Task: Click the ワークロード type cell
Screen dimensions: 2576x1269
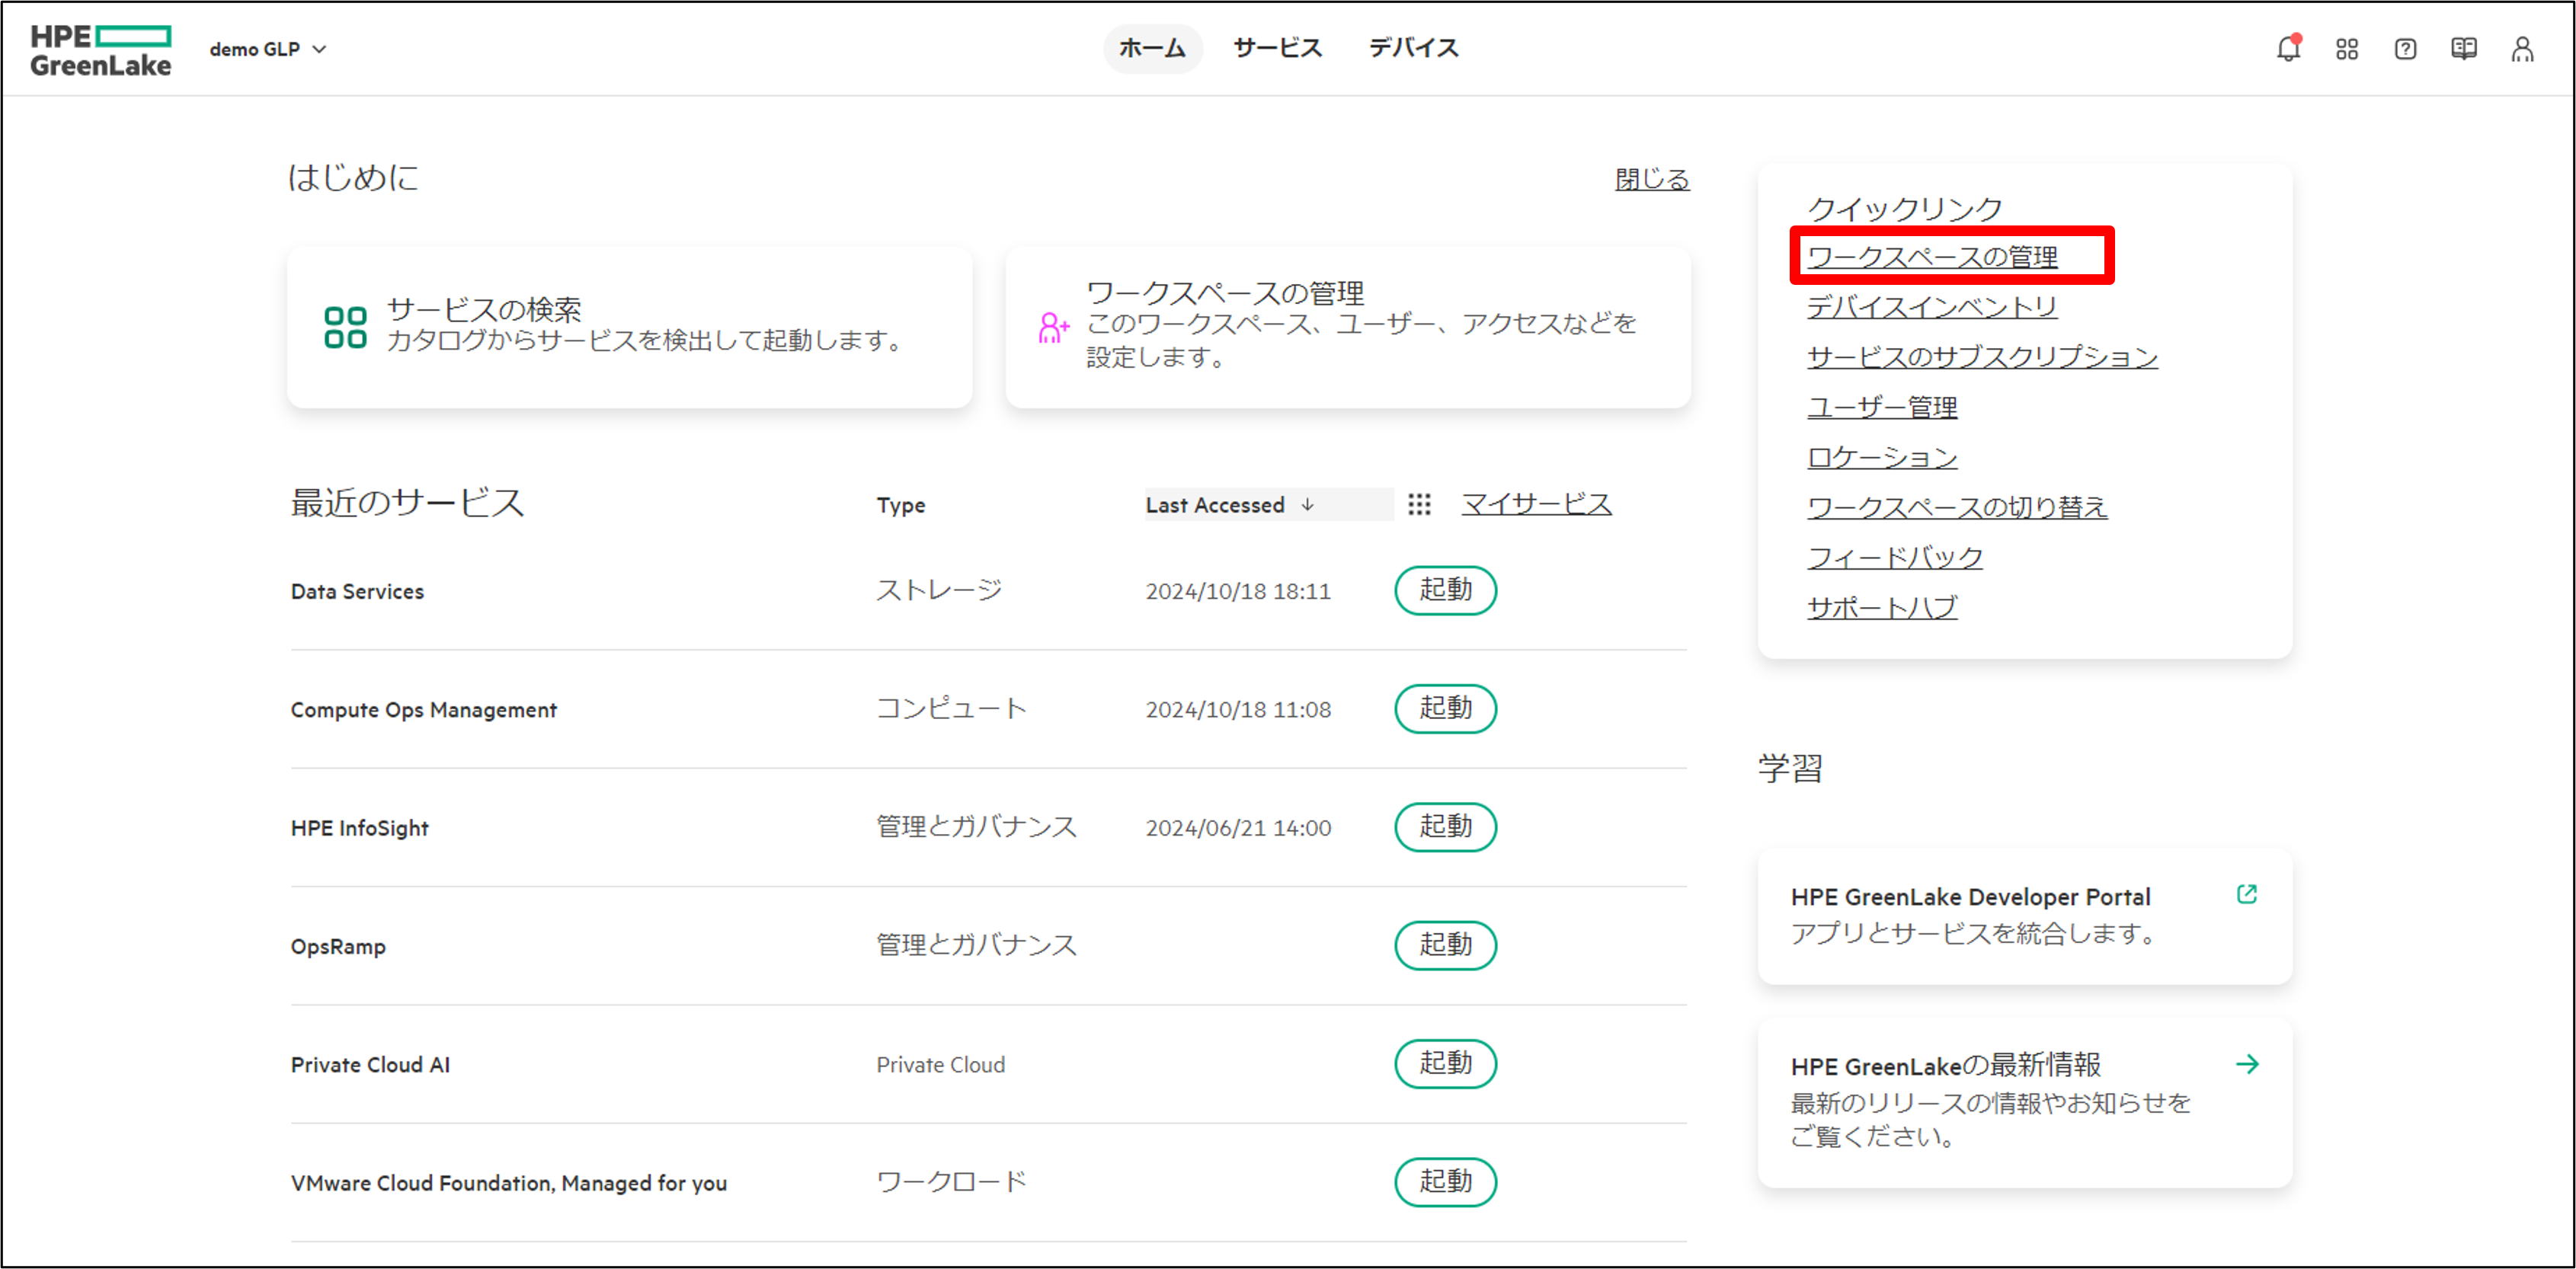Action: (x=951, y=1182)
